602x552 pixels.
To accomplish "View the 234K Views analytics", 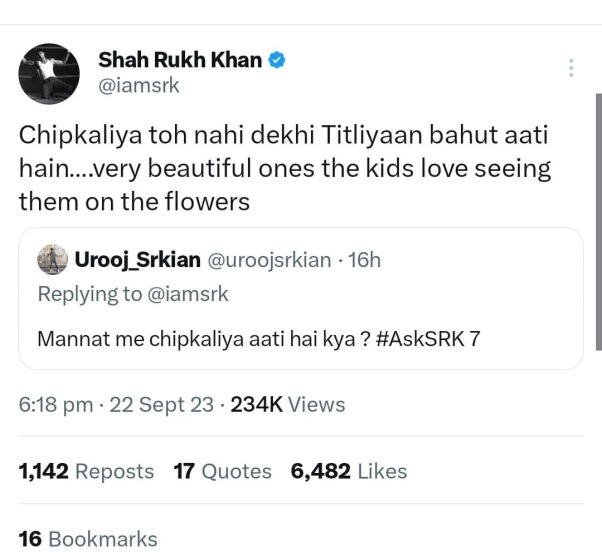I will (x=288, y=404).
